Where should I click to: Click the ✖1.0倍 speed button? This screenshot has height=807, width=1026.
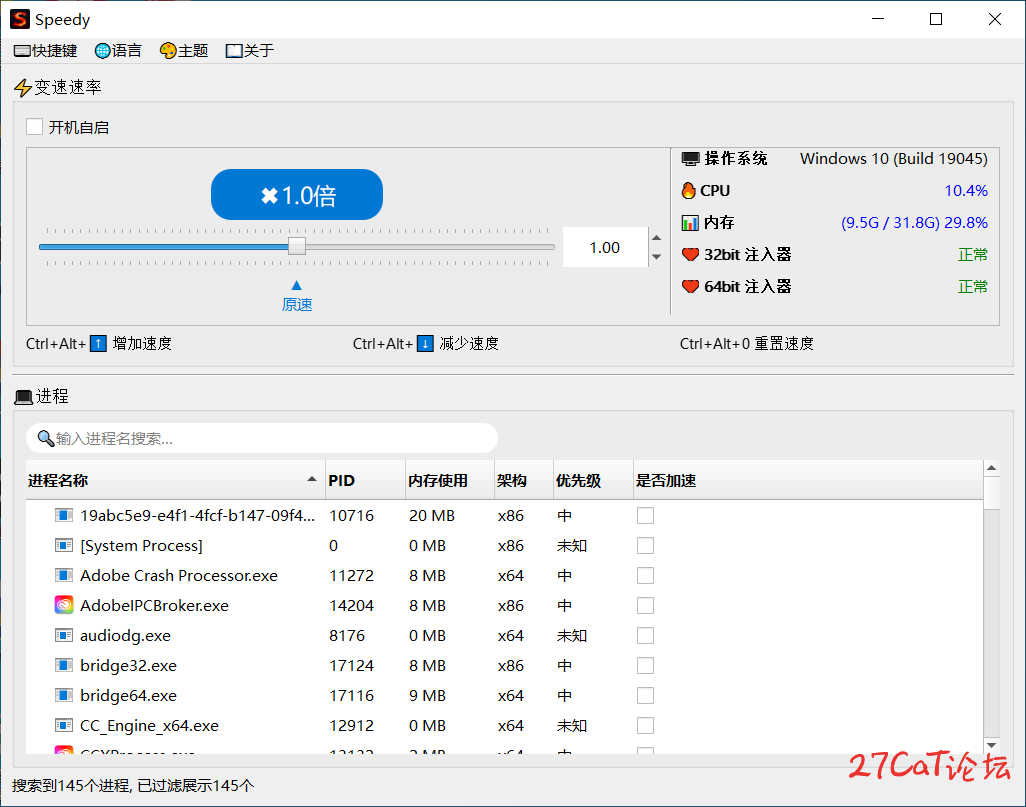297,195
